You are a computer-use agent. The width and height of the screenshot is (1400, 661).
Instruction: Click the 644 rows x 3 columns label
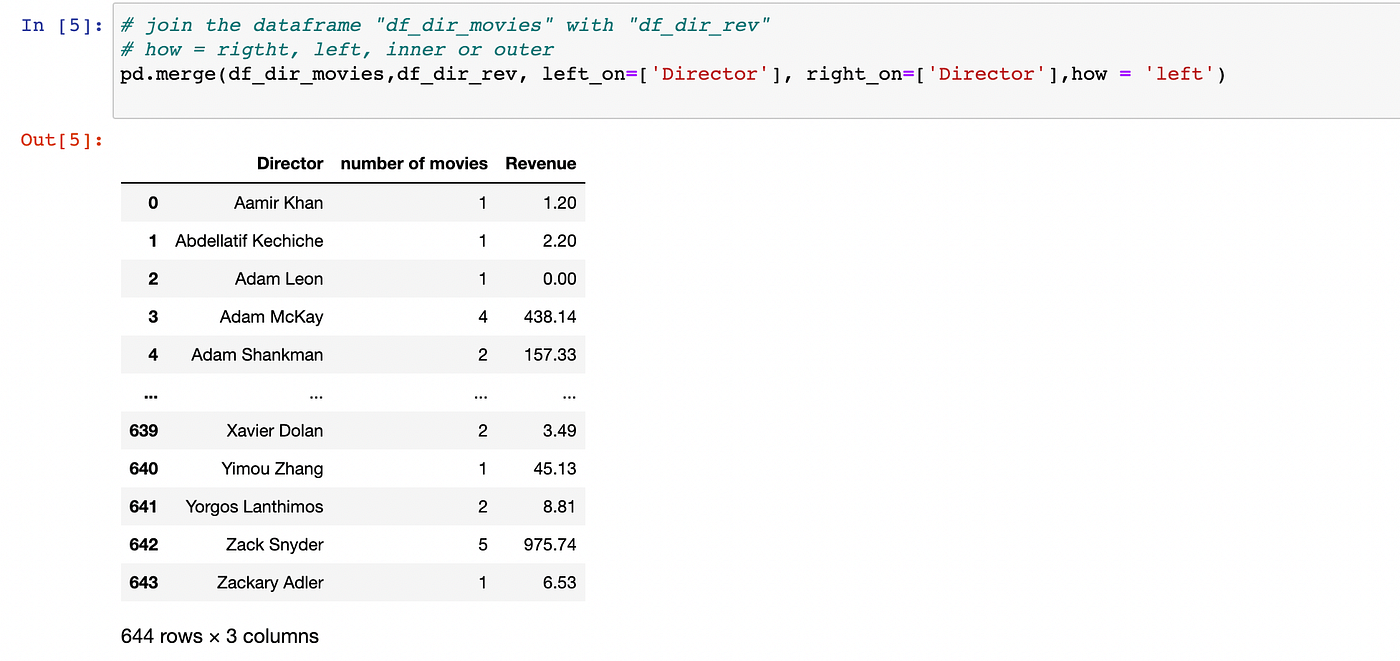218,636
